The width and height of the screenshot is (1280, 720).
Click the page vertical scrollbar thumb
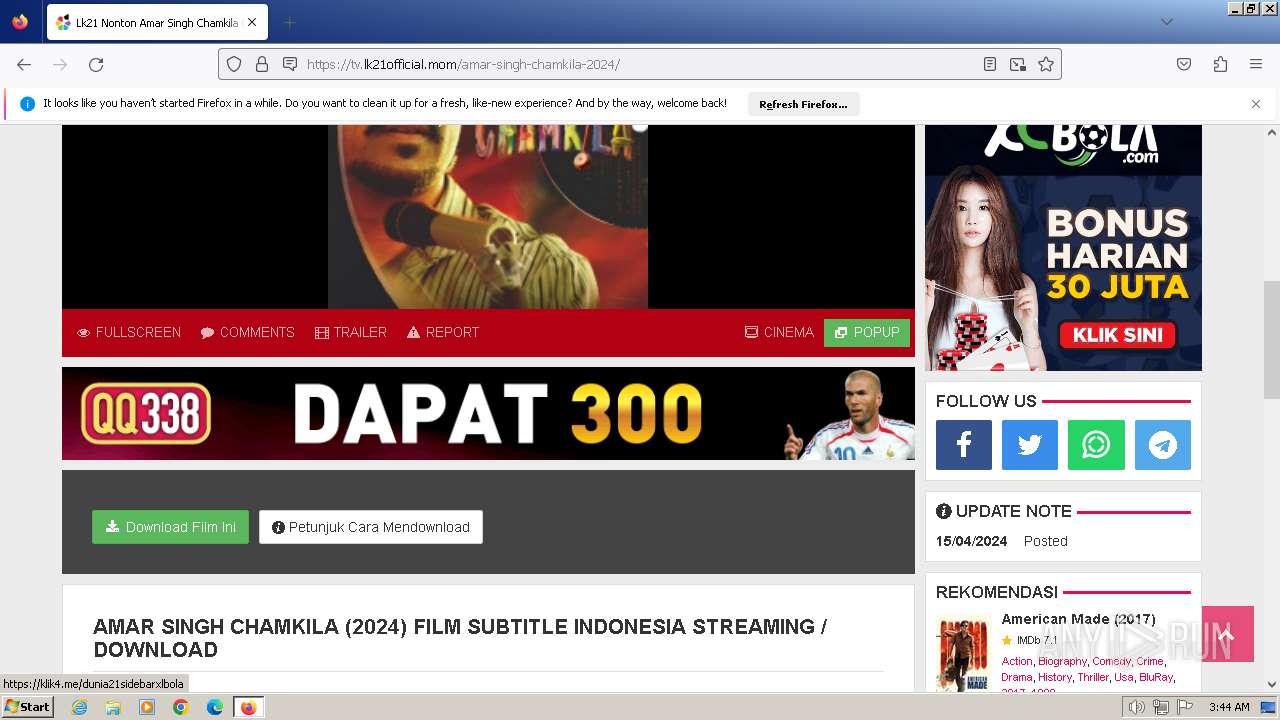[1272, 340]
